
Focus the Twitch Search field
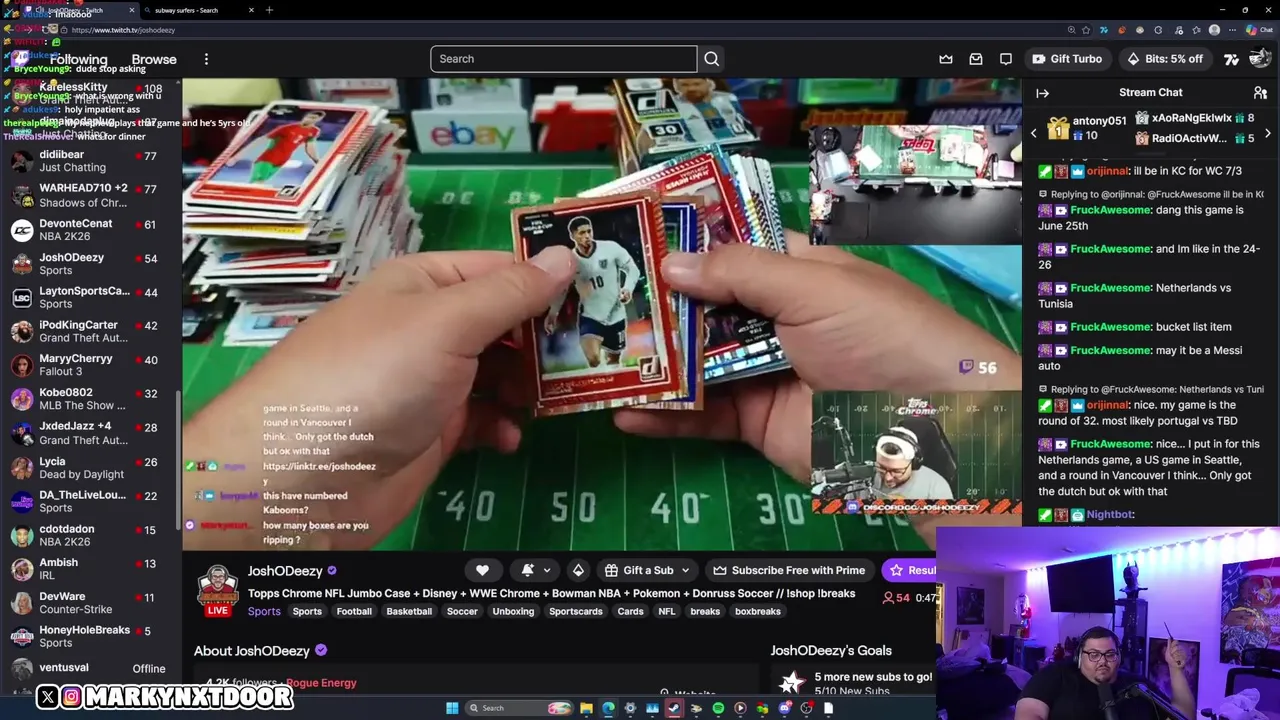click(563, 59)
